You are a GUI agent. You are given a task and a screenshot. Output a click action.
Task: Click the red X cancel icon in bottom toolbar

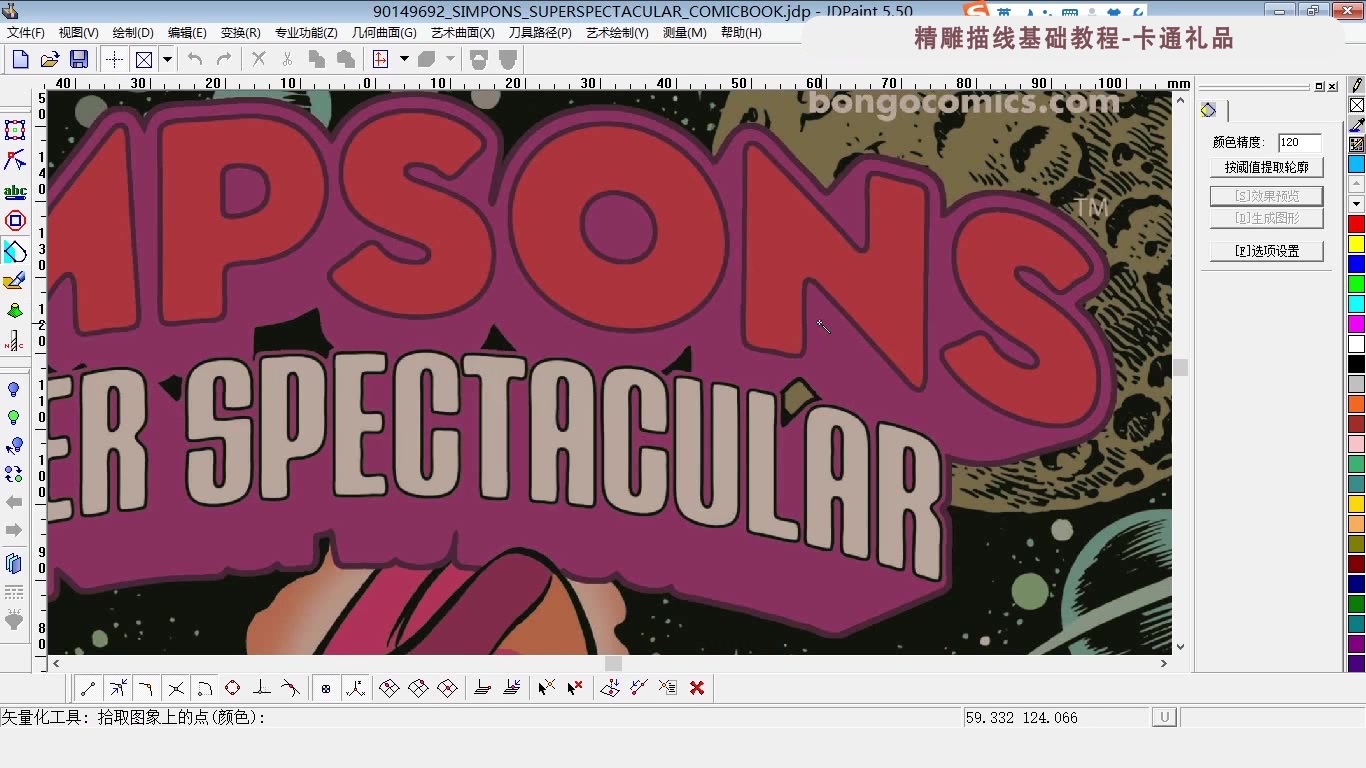tap(697, 688)
